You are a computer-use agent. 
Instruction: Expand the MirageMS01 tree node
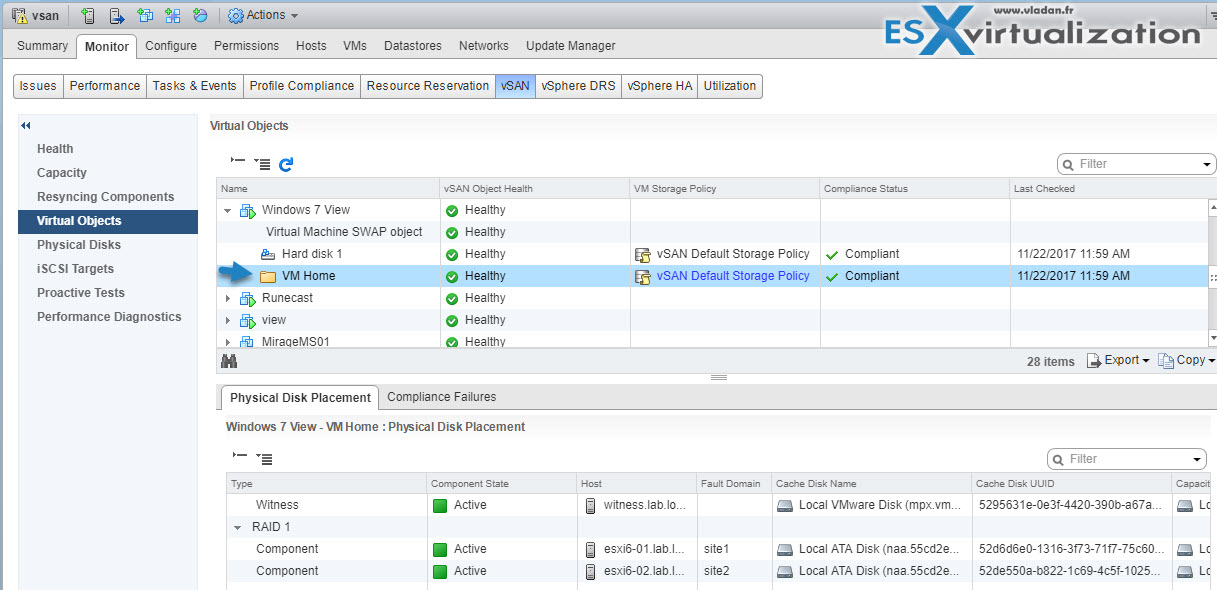tap(228, 342)
